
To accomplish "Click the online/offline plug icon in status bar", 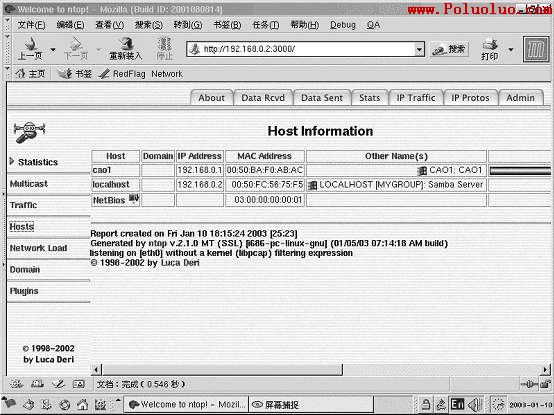I will [x=529, y=384].
